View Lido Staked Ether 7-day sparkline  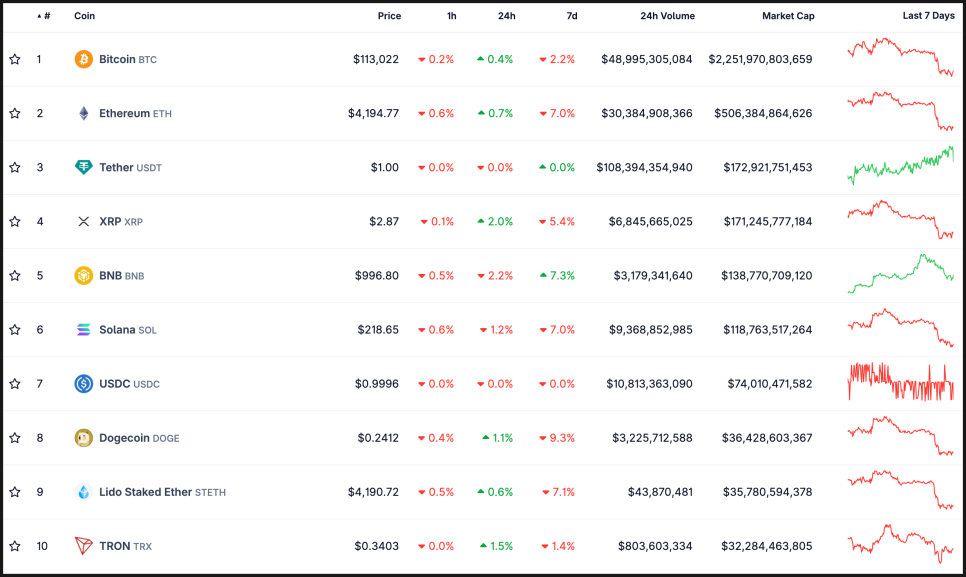pos(901,490)
